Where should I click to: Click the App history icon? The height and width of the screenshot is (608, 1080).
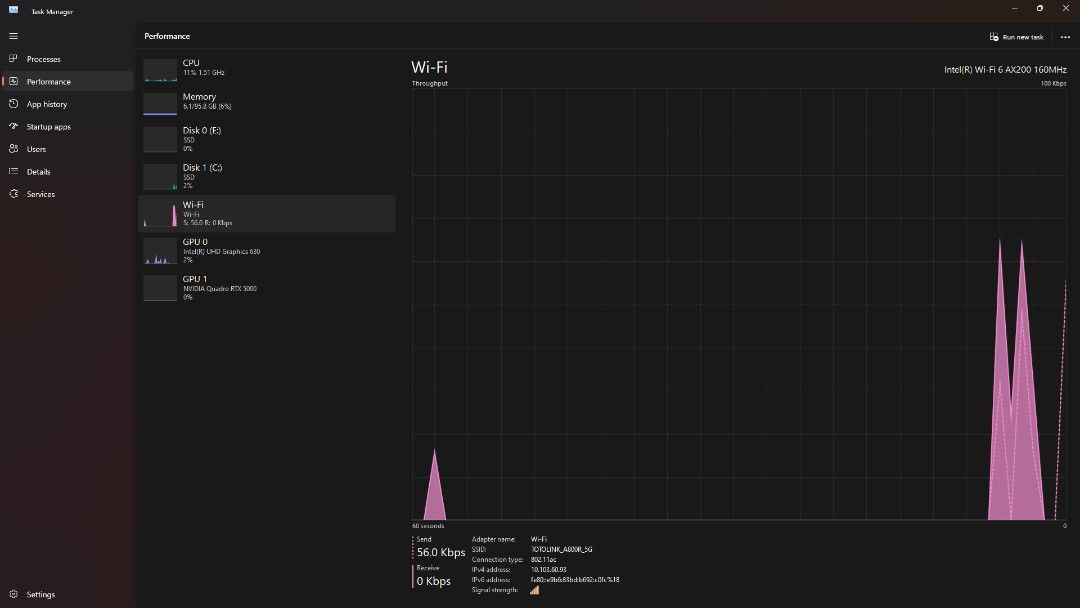(13, 104)
